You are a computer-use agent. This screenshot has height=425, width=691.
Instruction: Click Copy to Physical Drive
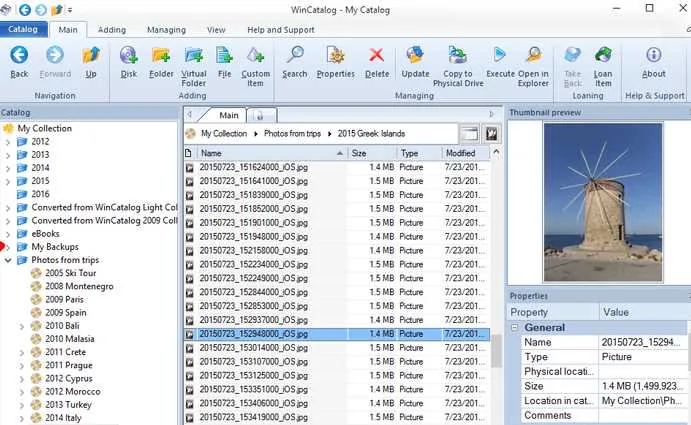[458, 67]
